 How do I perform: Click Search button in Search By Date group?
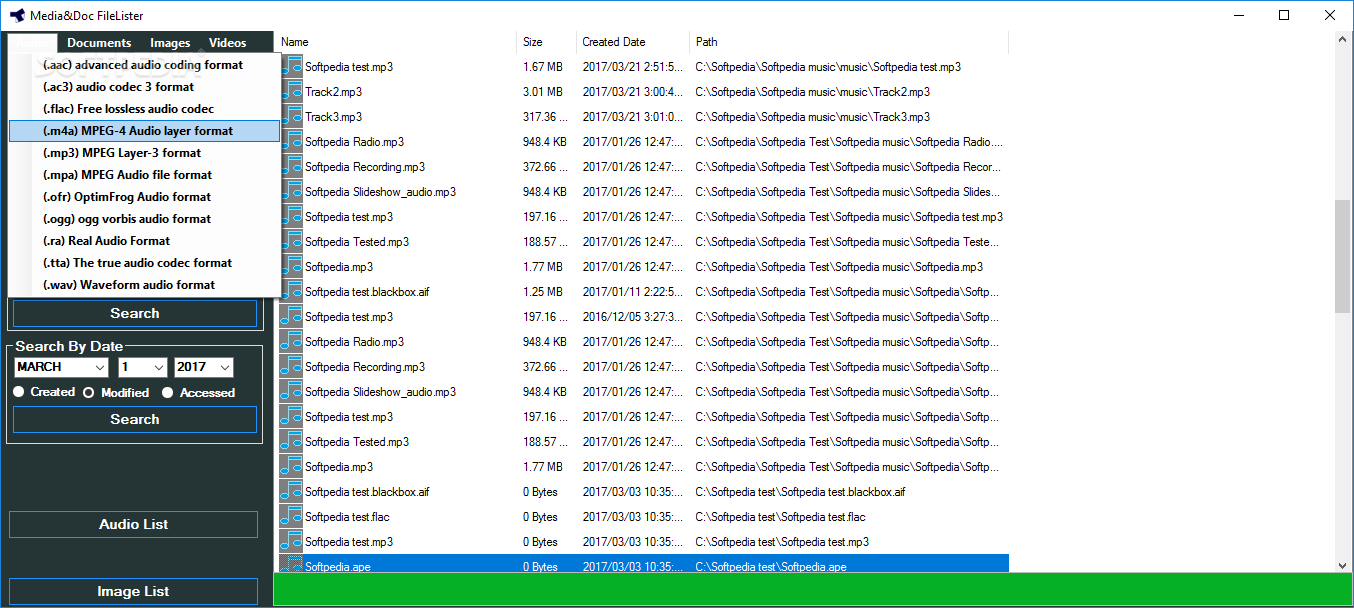pyautogui.click(x=135, y=419)
